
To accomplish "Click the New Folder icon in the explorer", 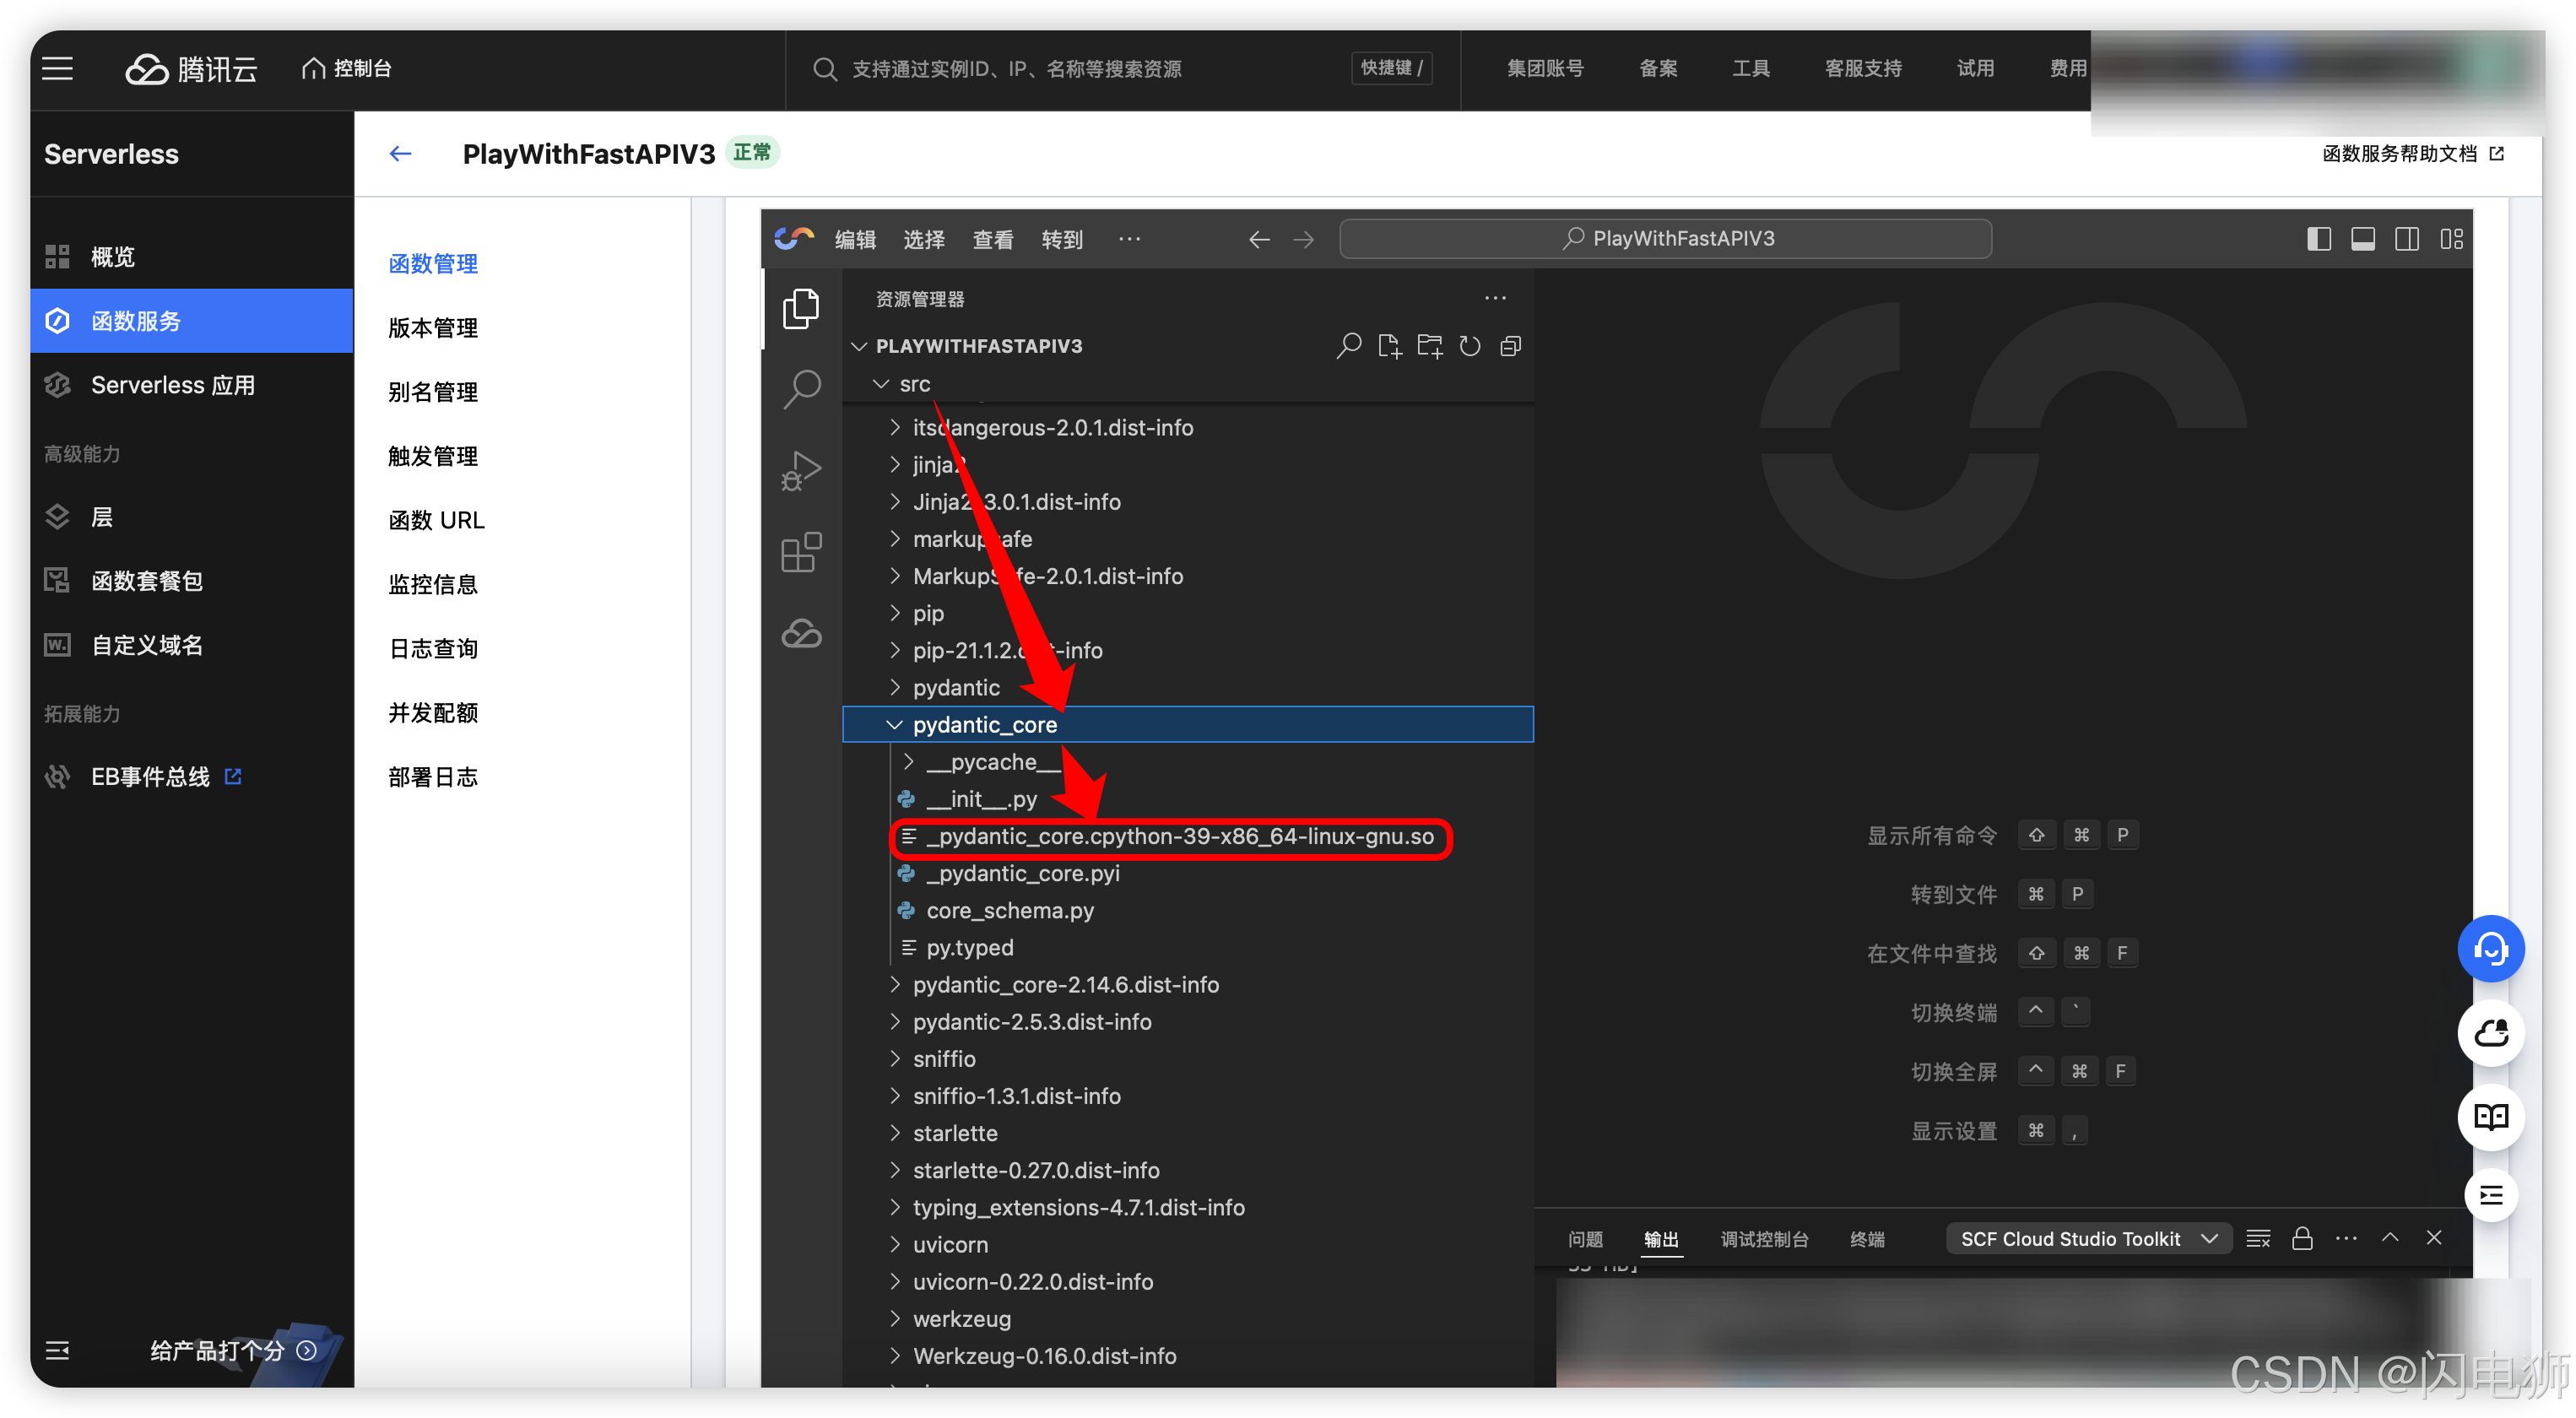I will [x=1430, y=346].
